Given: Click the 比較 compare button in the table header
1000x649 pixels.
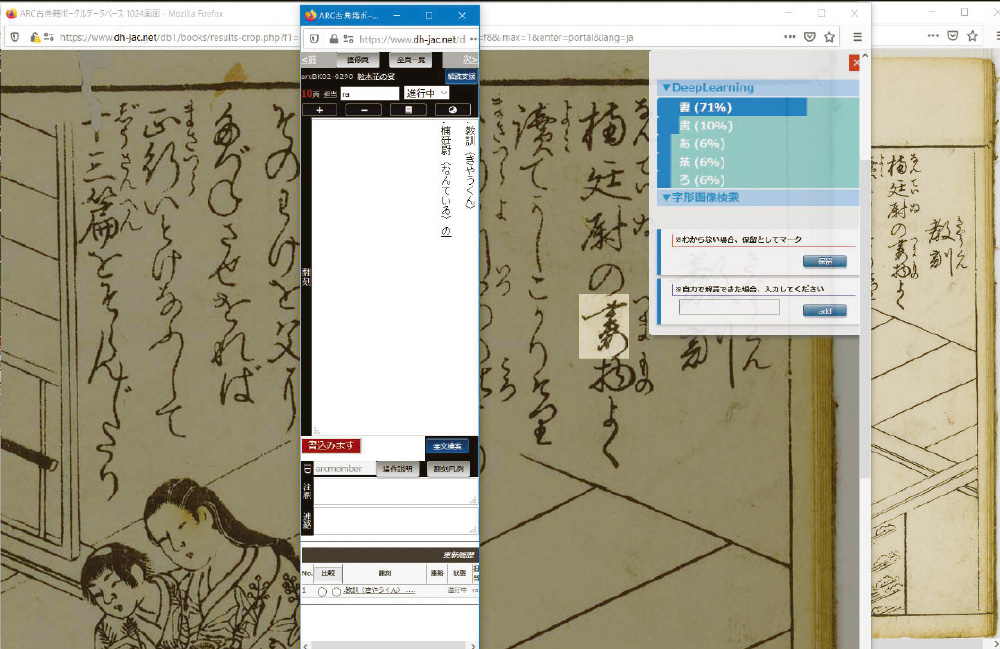Looking at the screenshot, I should (x=328, y=573).
